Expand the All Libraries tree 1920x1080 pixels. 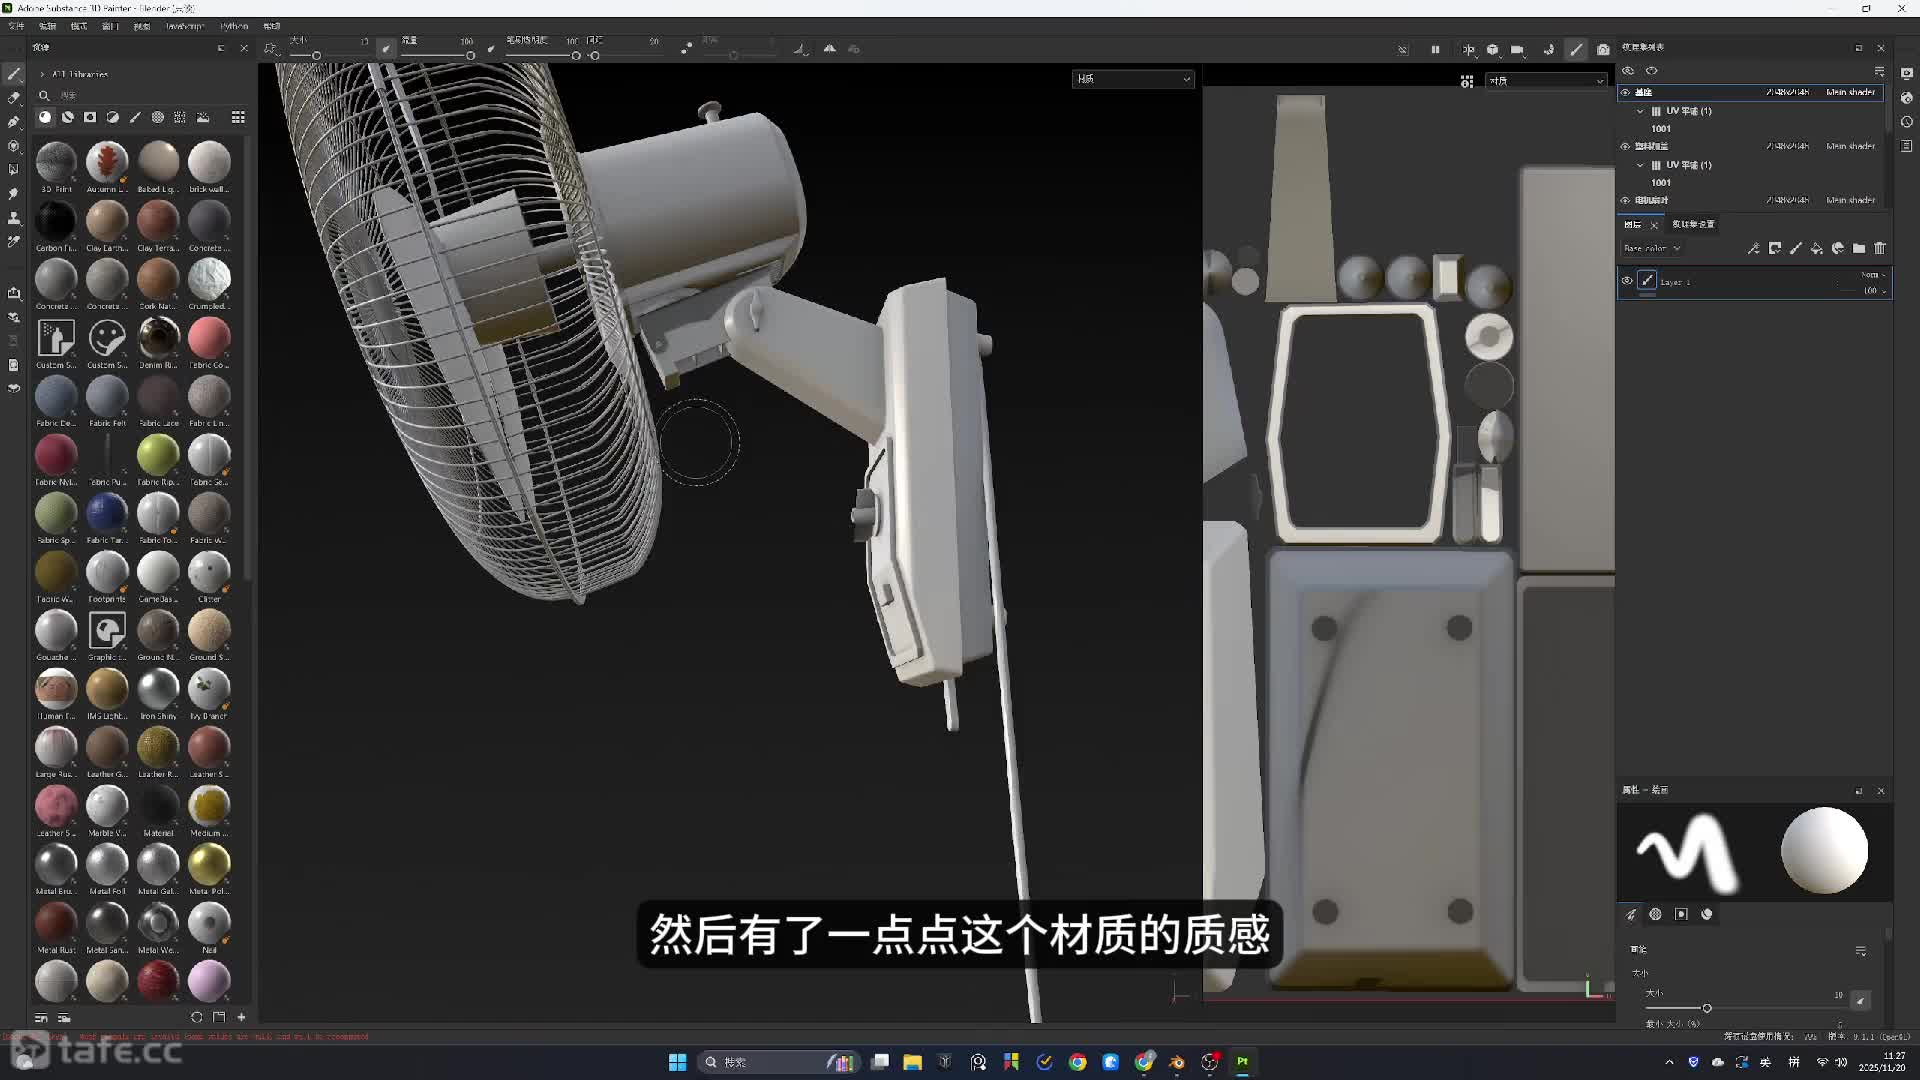[x=42, y=74]
